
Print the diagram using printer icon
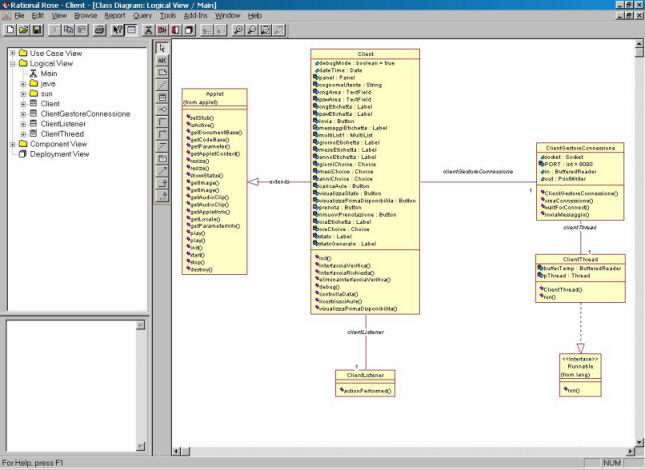pos(100,30)
